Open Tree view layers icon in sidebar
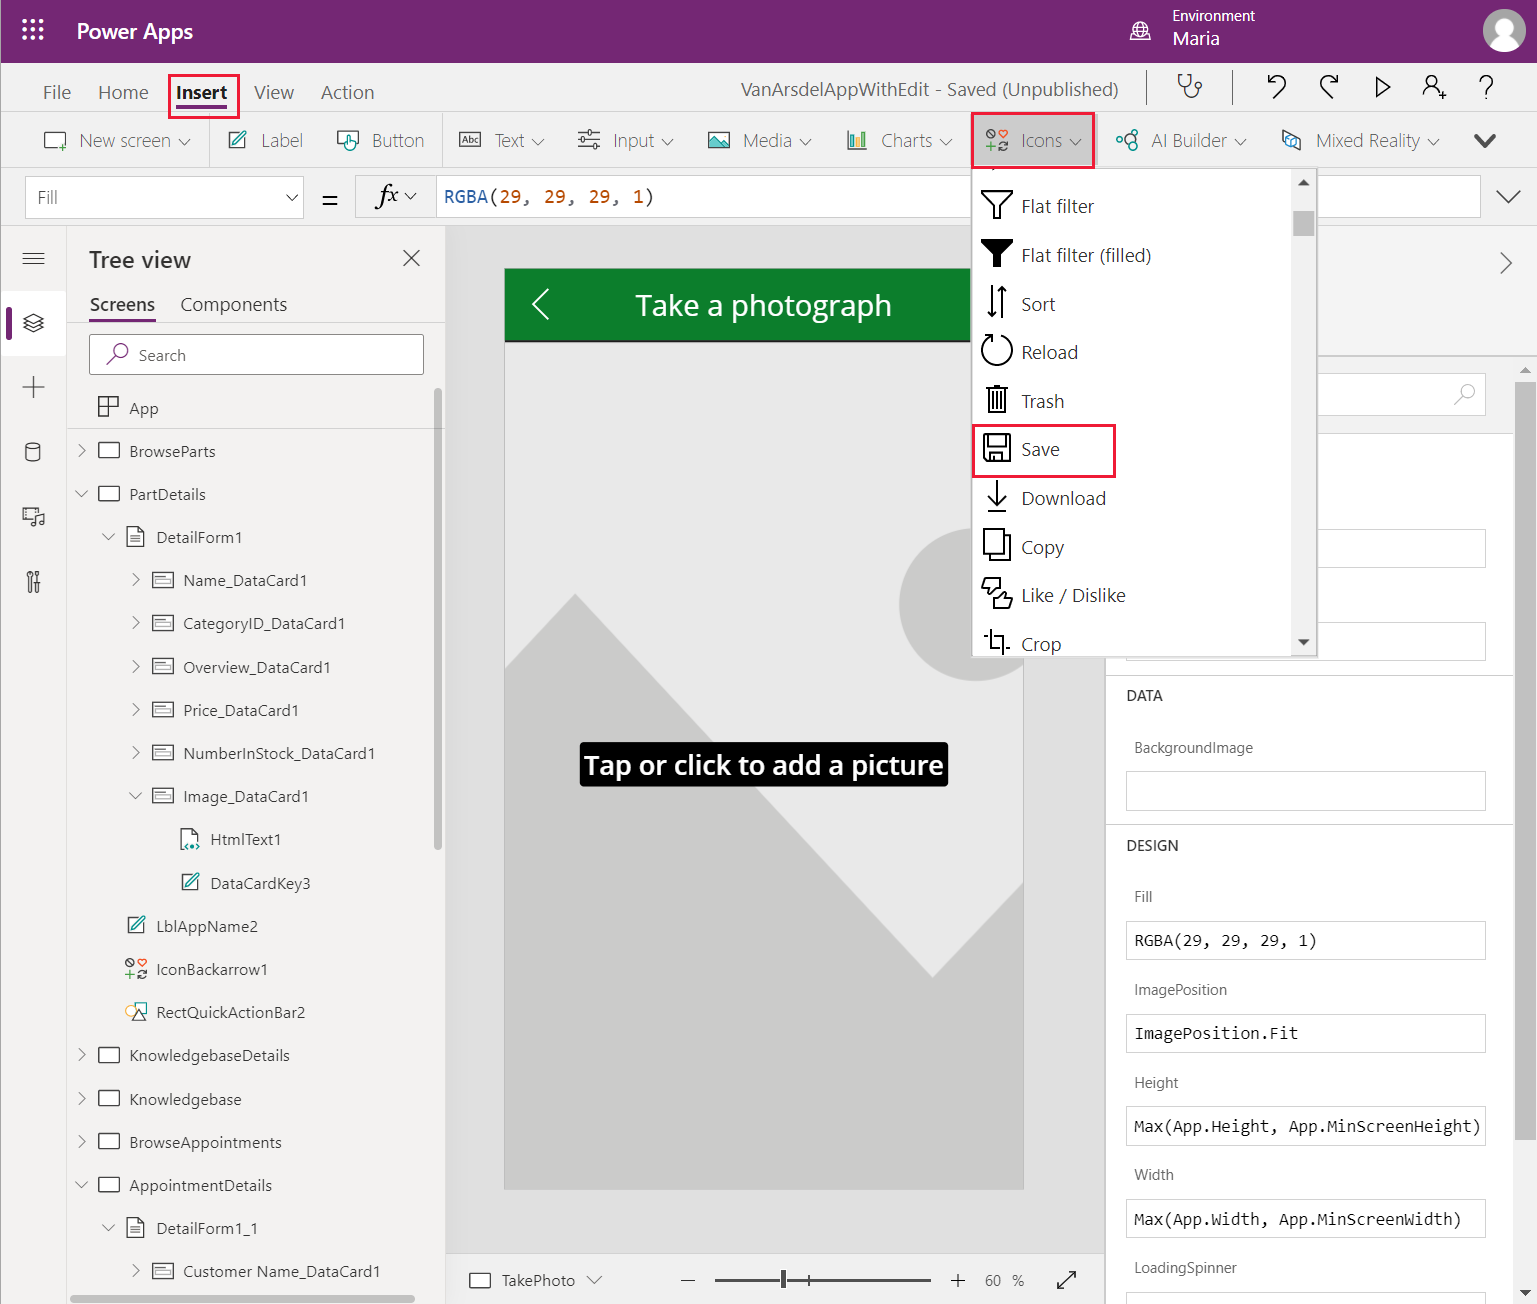 (x=33, y=323)
